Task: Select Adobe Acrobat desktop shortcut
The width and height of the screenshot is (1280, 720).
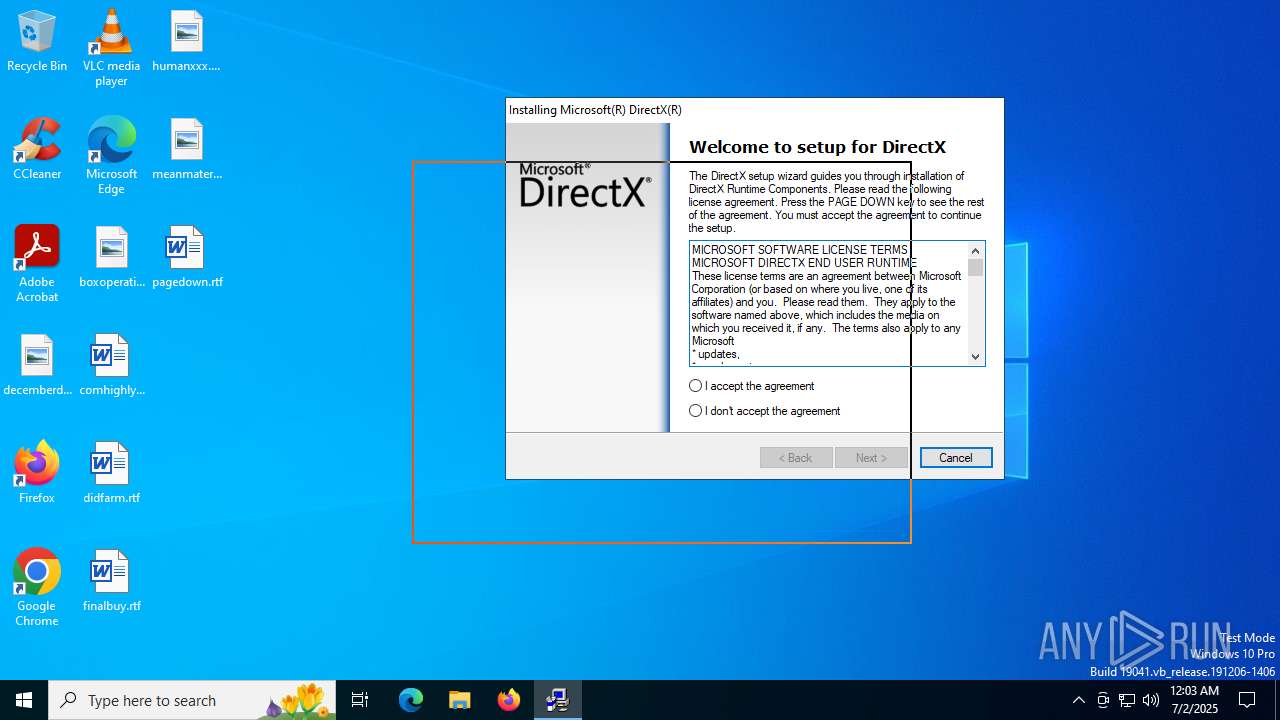Action: 37,264
